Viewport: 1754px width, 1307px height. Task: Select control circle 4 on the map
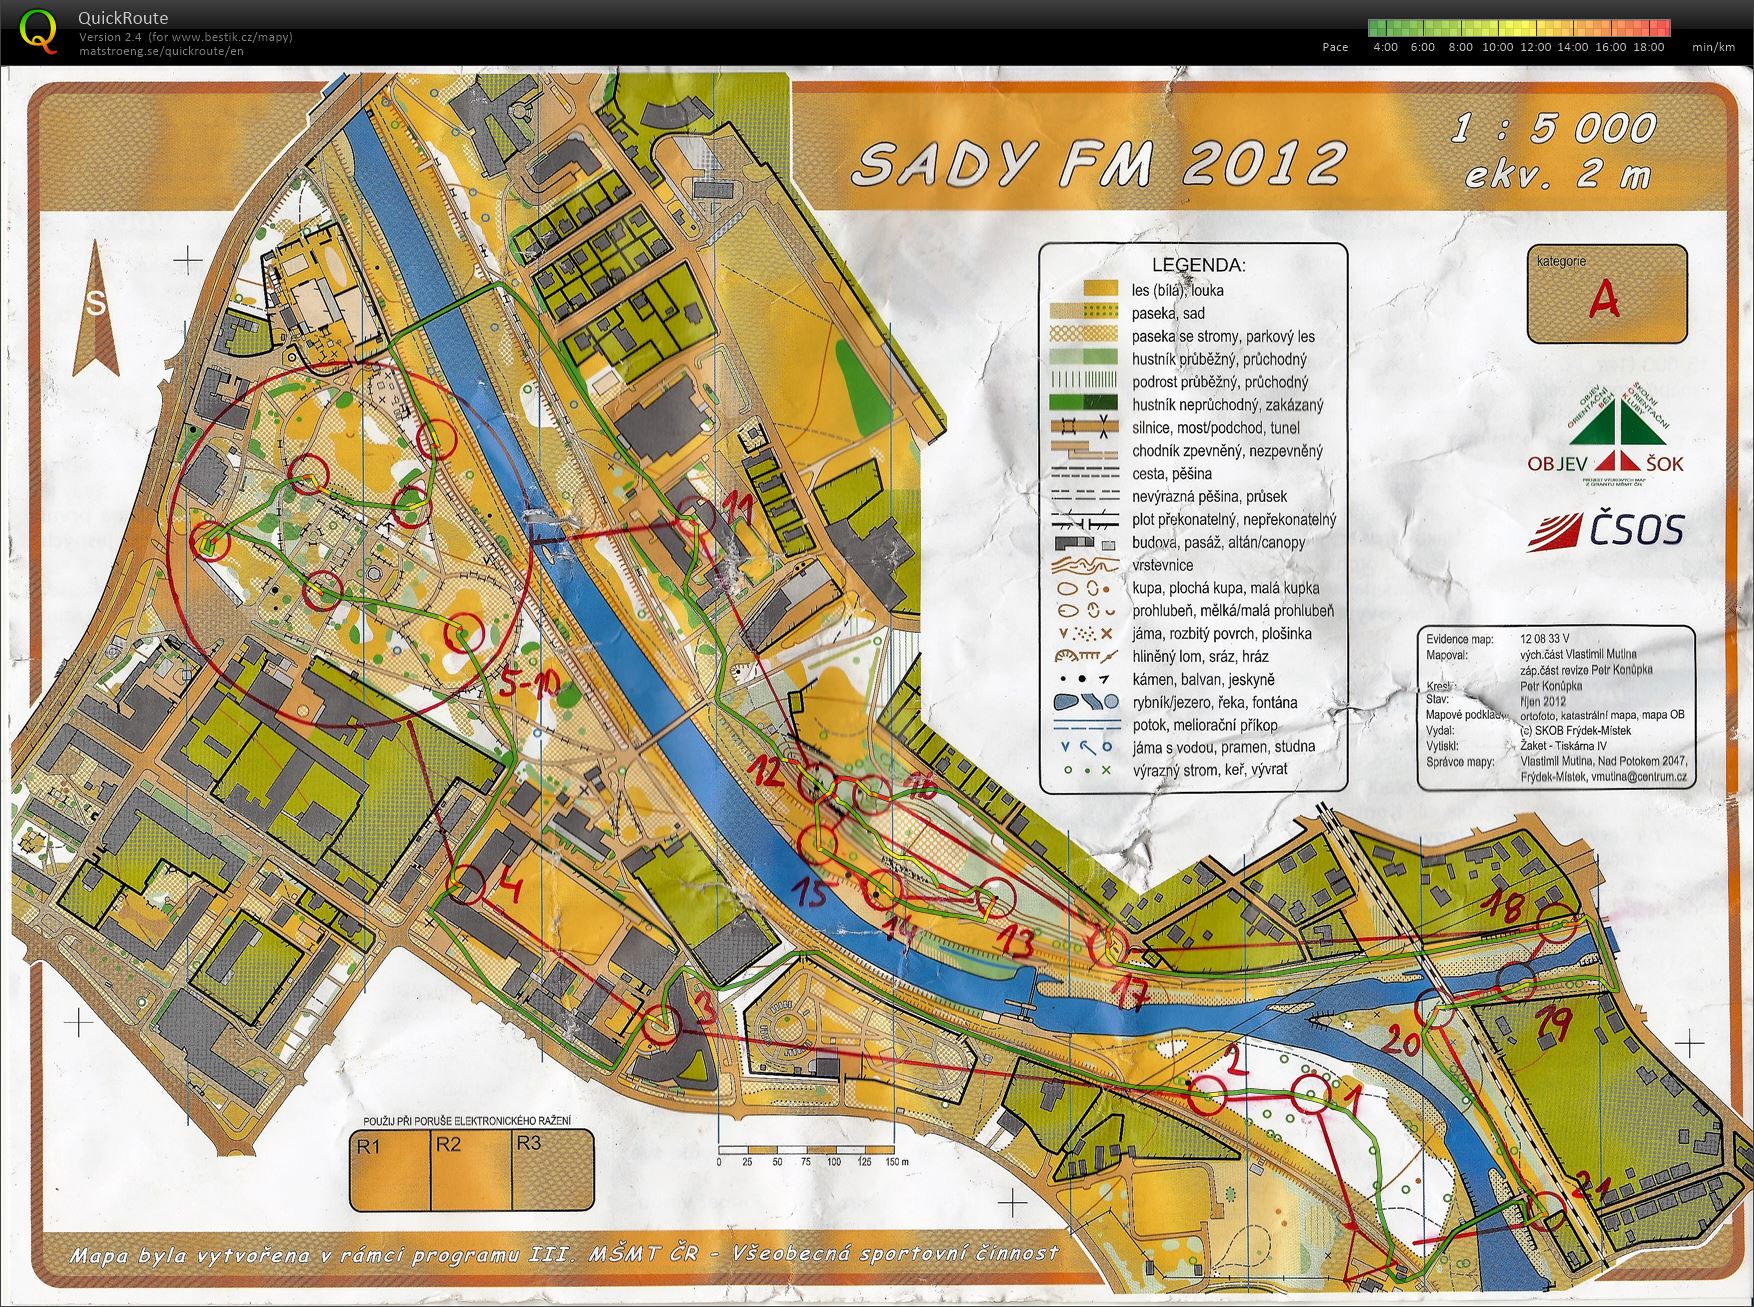467,884
